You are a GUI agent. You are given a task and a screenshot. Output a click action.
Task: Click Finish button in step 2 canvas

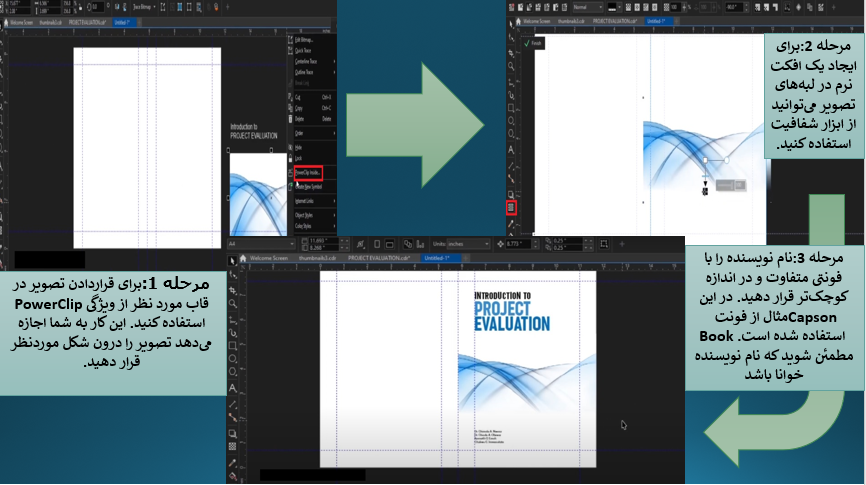pos(534,43)
